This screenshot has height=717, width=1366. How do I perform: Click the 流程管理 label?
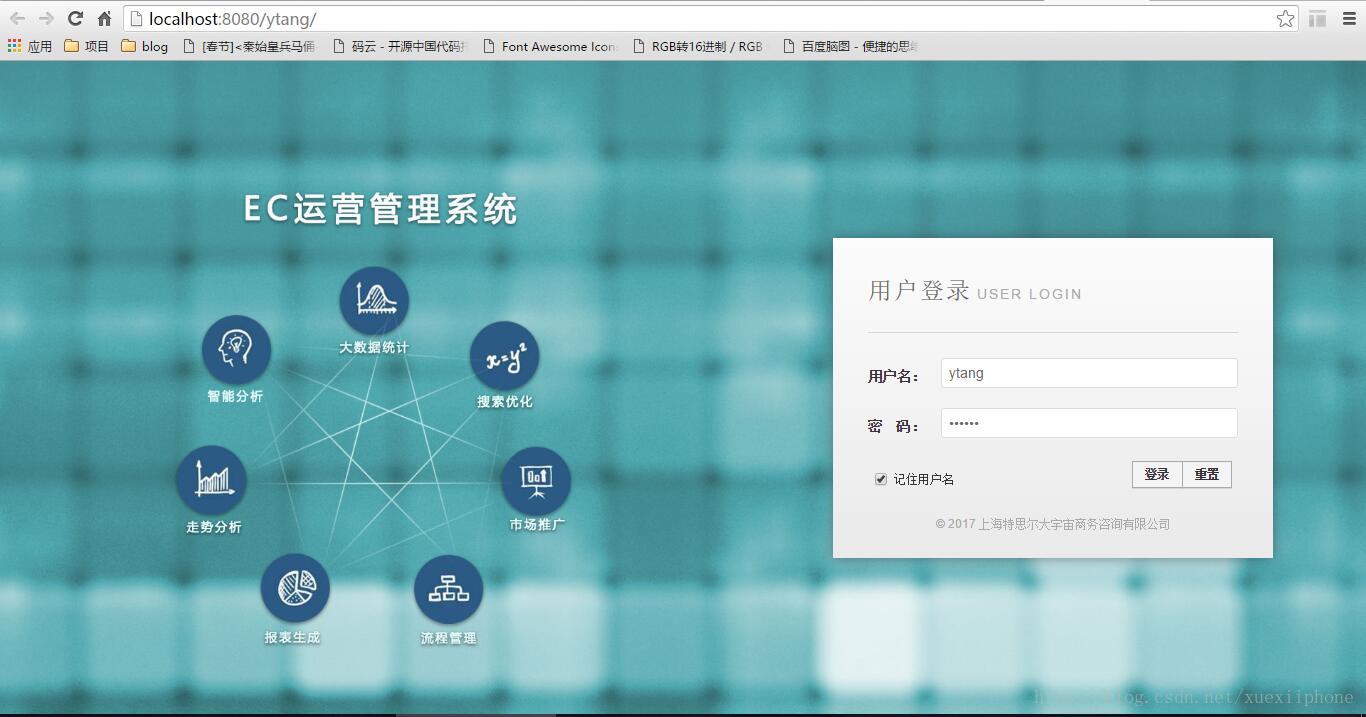pyautogui.click(x=448, y=638)
